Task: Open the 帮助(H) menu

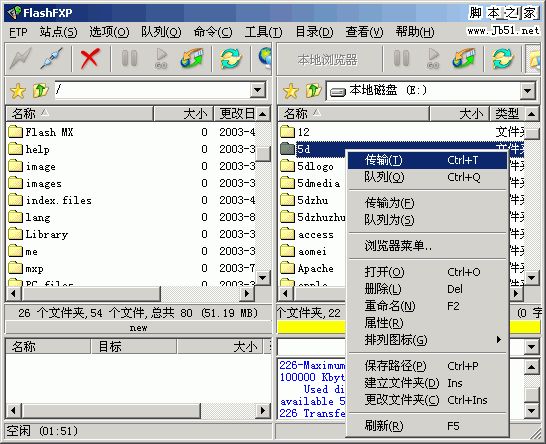Action: [x=415, y=32]
